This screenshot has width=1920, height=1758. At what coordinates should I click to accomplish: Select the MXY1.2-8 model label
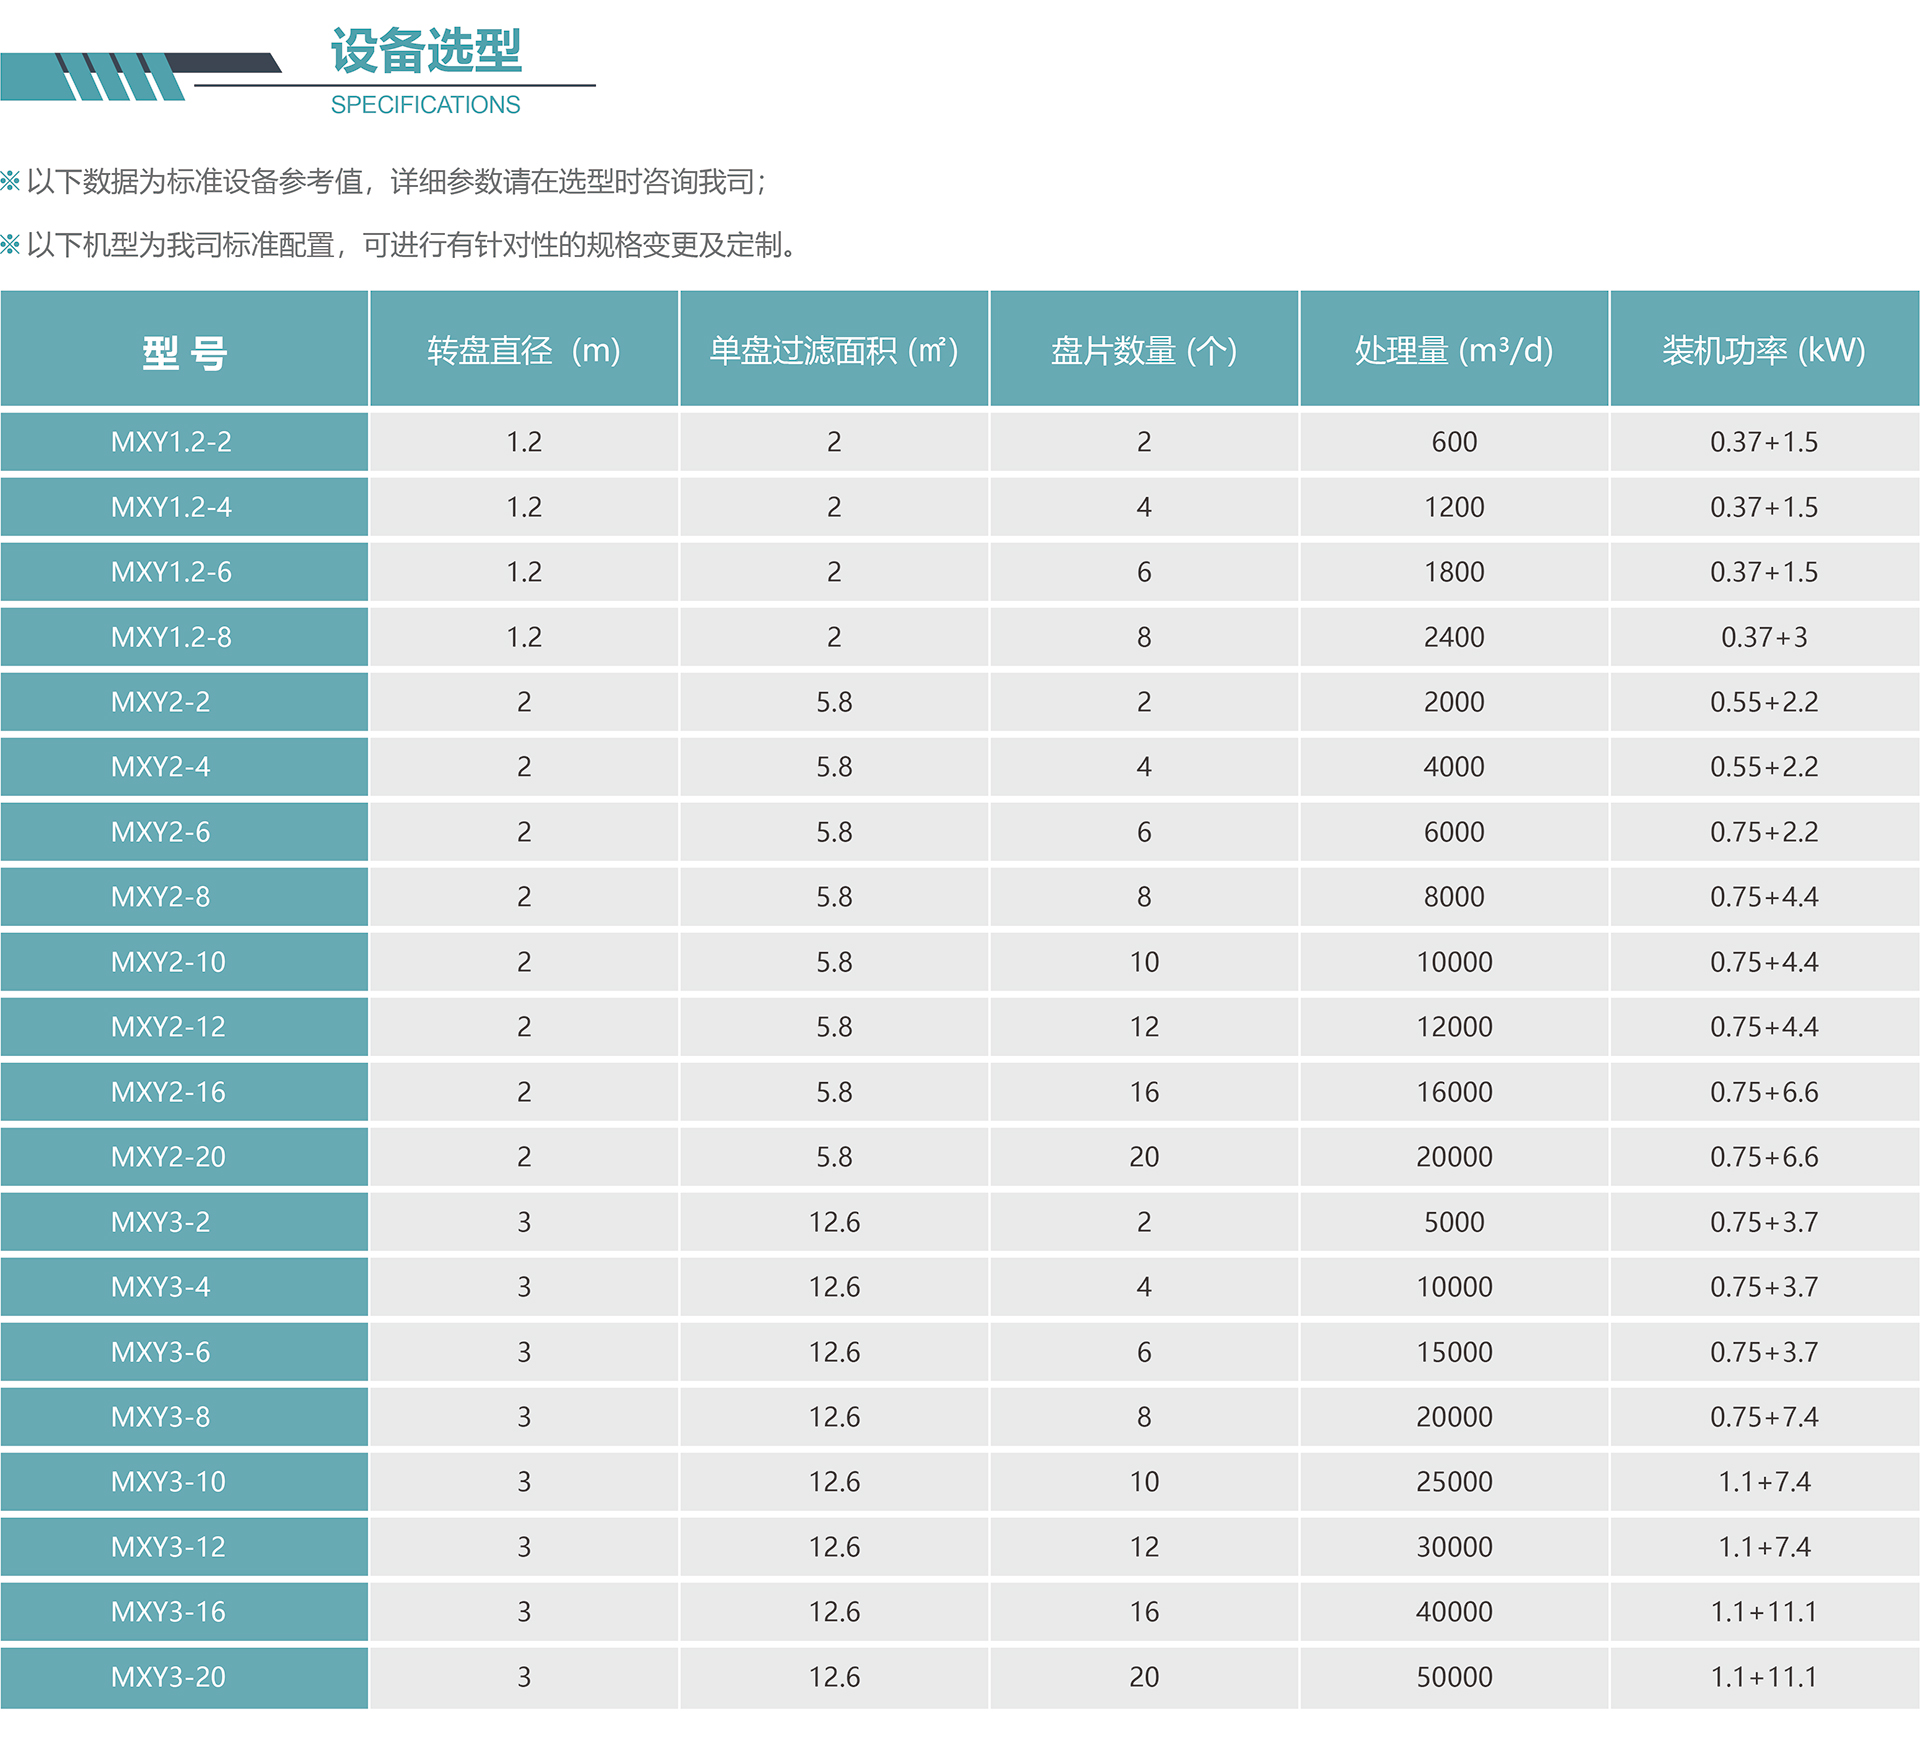(x=184, y=637)
